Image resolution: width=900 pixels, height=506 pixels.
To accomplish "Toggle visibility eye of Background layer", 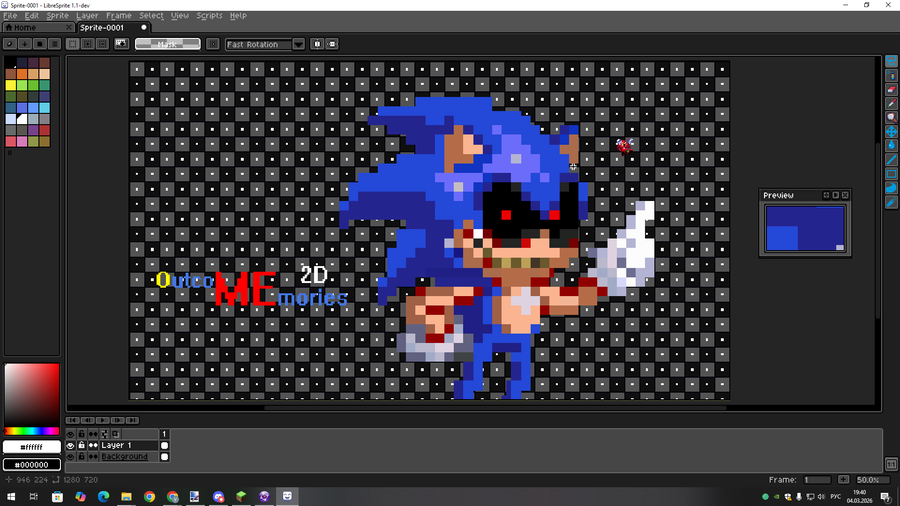I will pyautogui.click(x=71, y=457).
